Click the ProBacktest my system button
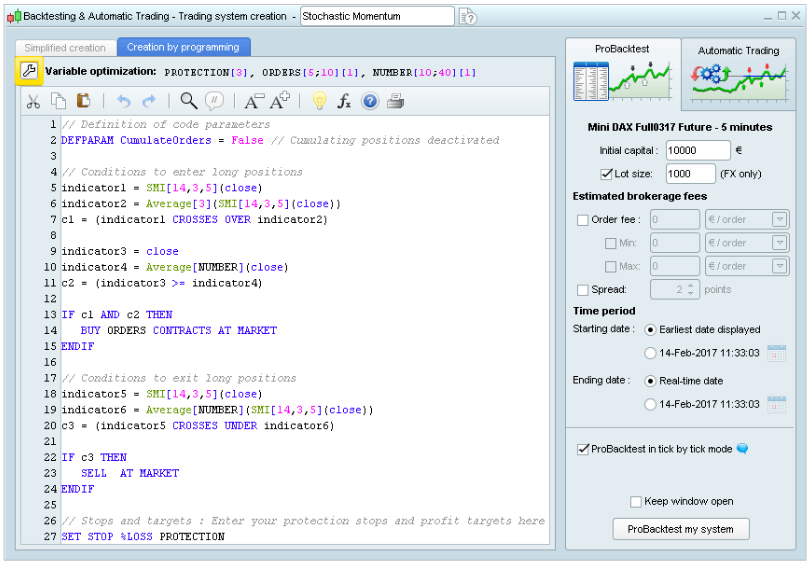 680,529
